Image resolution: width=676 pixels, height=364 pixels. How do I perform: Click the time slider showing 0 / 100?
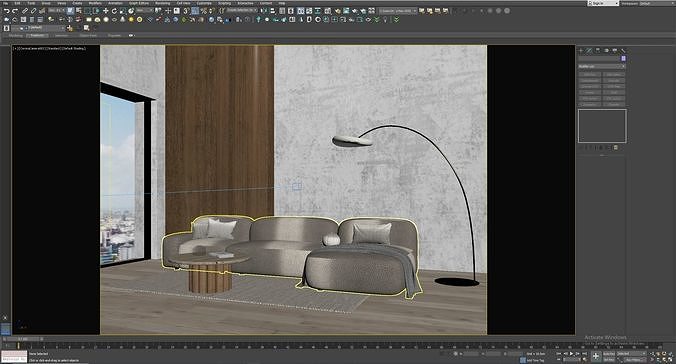point(22,339)
